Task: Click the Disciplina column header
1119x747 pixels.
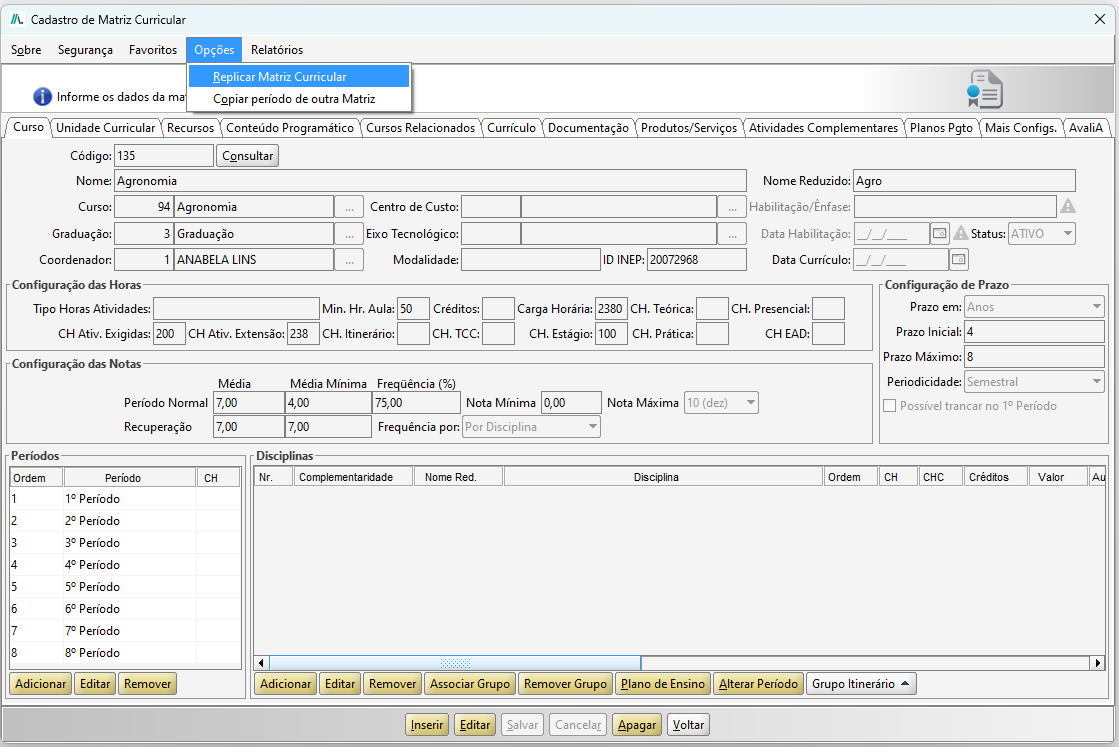Action: (663, 477)
